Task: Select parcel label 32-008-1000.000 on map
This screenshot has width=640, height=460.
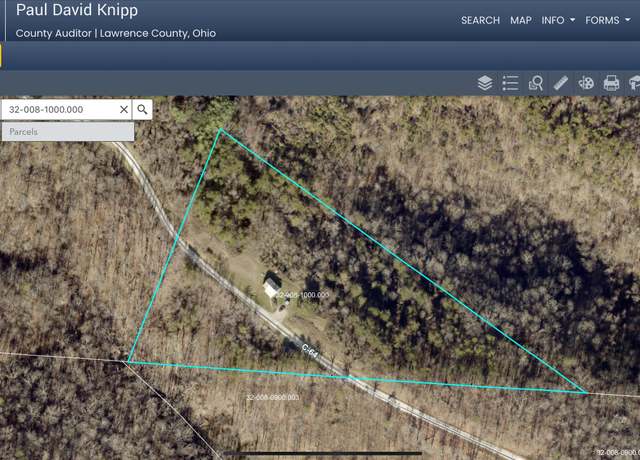Action: [302, 295]
